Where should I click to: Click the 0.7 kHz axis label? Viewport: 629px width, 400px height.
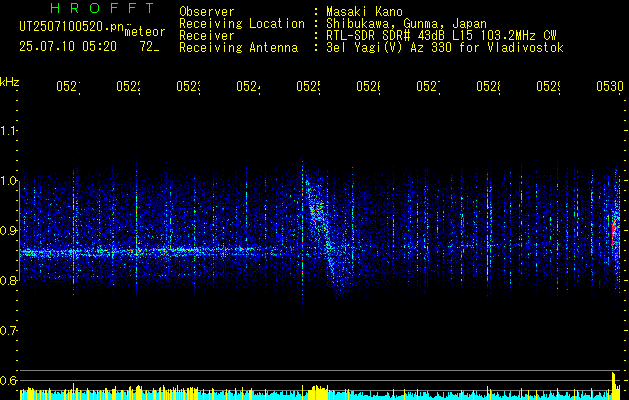(x=8, y=331)
